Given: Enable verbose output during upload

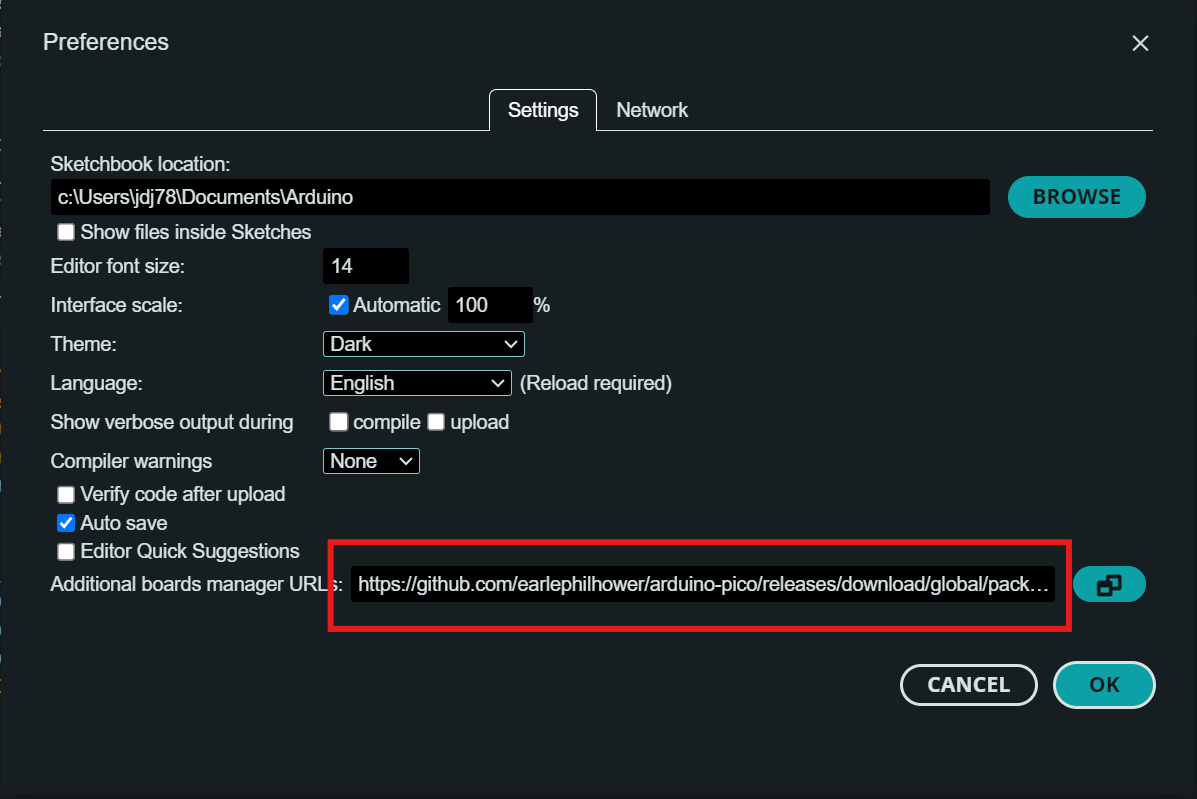Looking at the screenshot, I should click(x=436, y=422).
